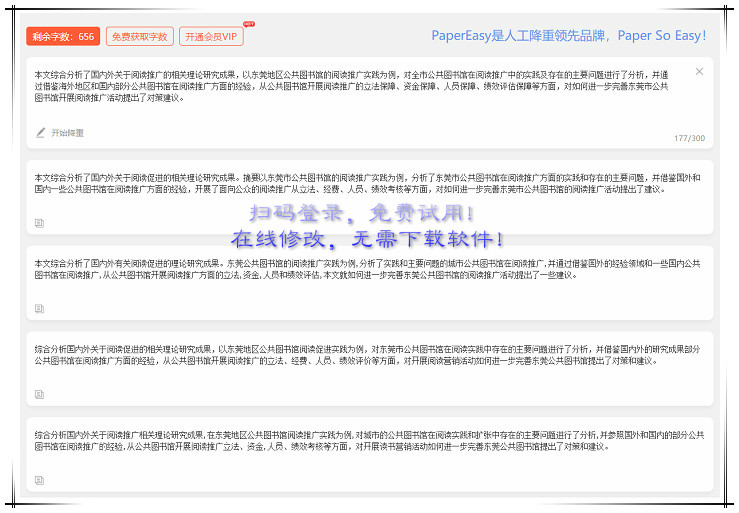Screen dimensions: 739x513
Task: Click 开始降重 to start rewriting
Action: tap(67, 133)
